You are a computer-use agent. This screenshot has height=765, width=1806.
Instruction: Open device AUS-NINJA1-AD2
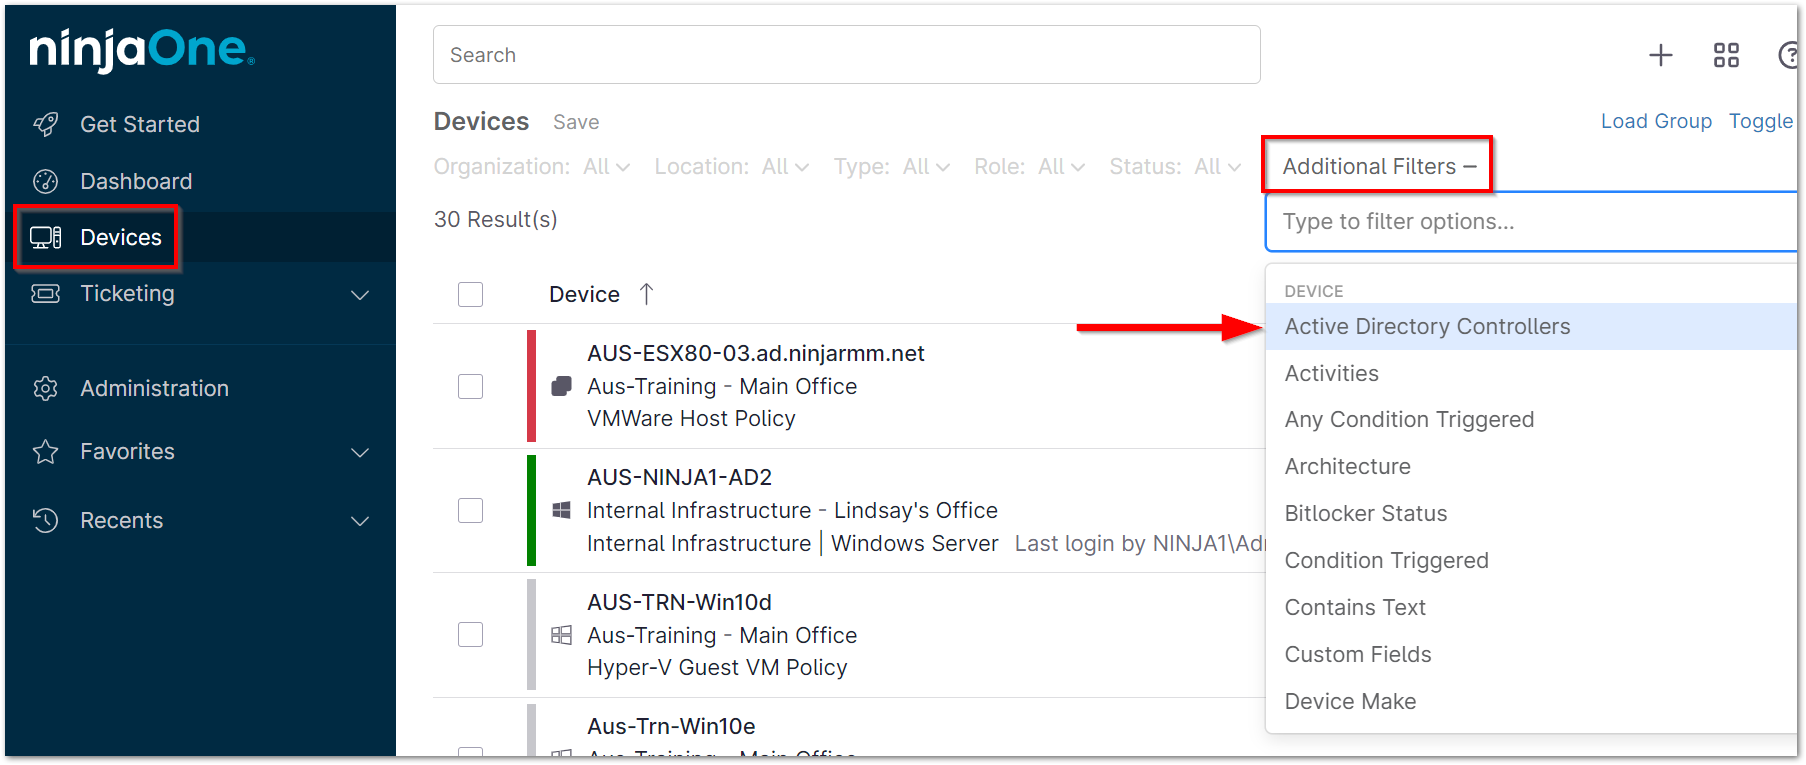[680, 477]
